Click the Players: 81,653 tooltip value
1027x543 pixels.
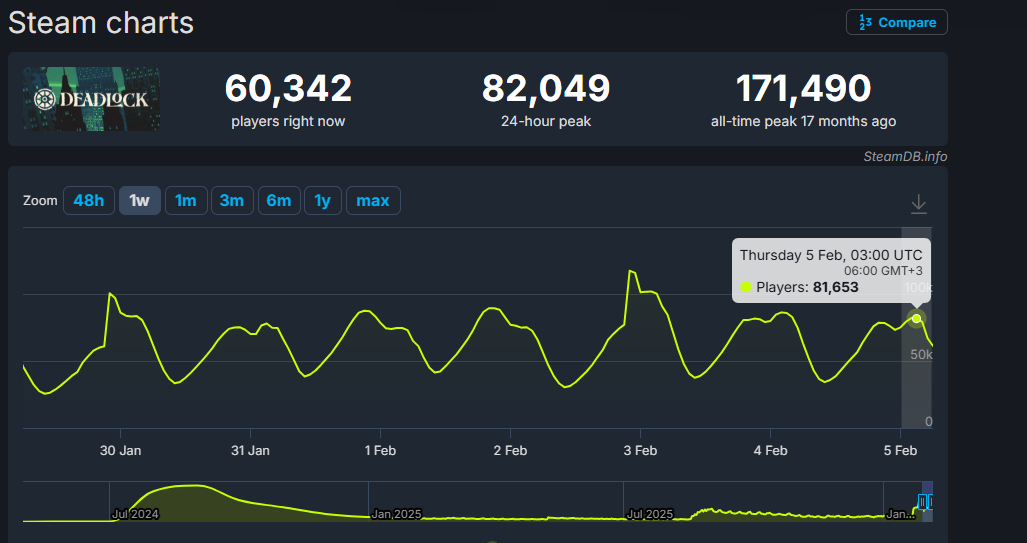coord(835,287)
